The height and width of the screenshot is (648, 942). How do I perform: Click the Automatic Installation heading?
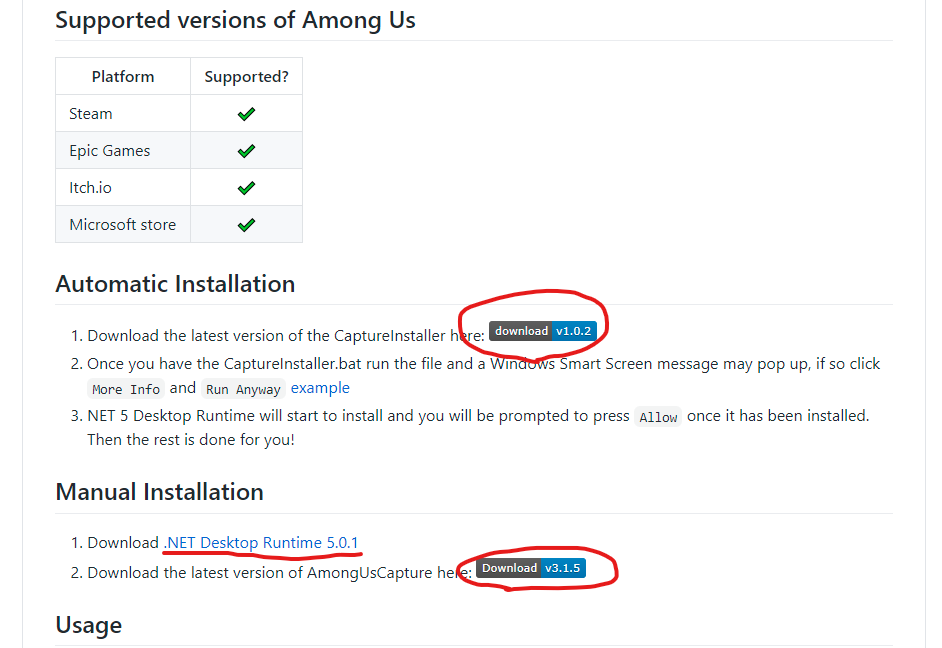175,284
